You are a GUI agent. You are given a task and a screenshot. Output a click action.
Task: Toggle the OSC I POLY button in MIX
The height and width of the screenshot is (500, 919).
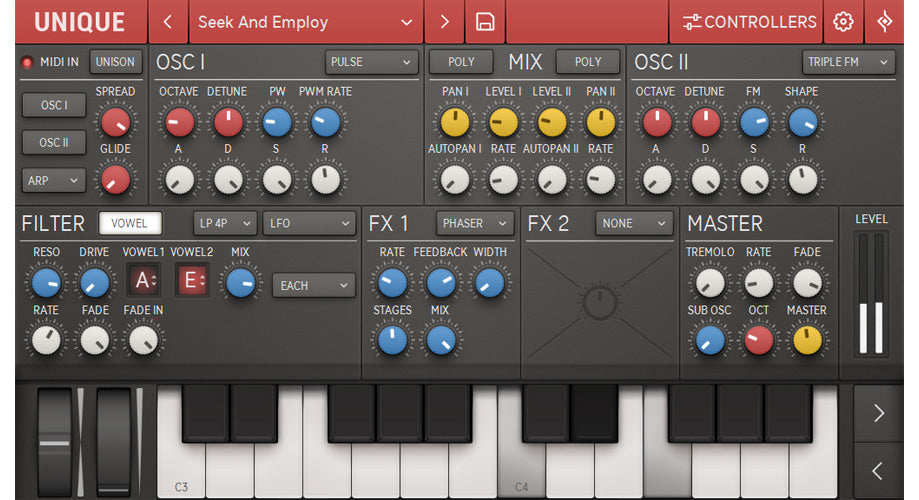(x=461, y=62)
